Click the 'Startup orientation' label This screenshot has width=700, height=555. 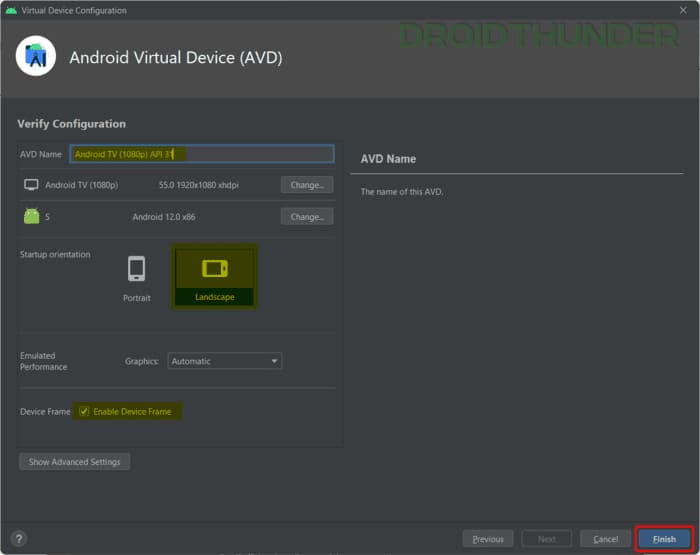click(x=55, y=254)
